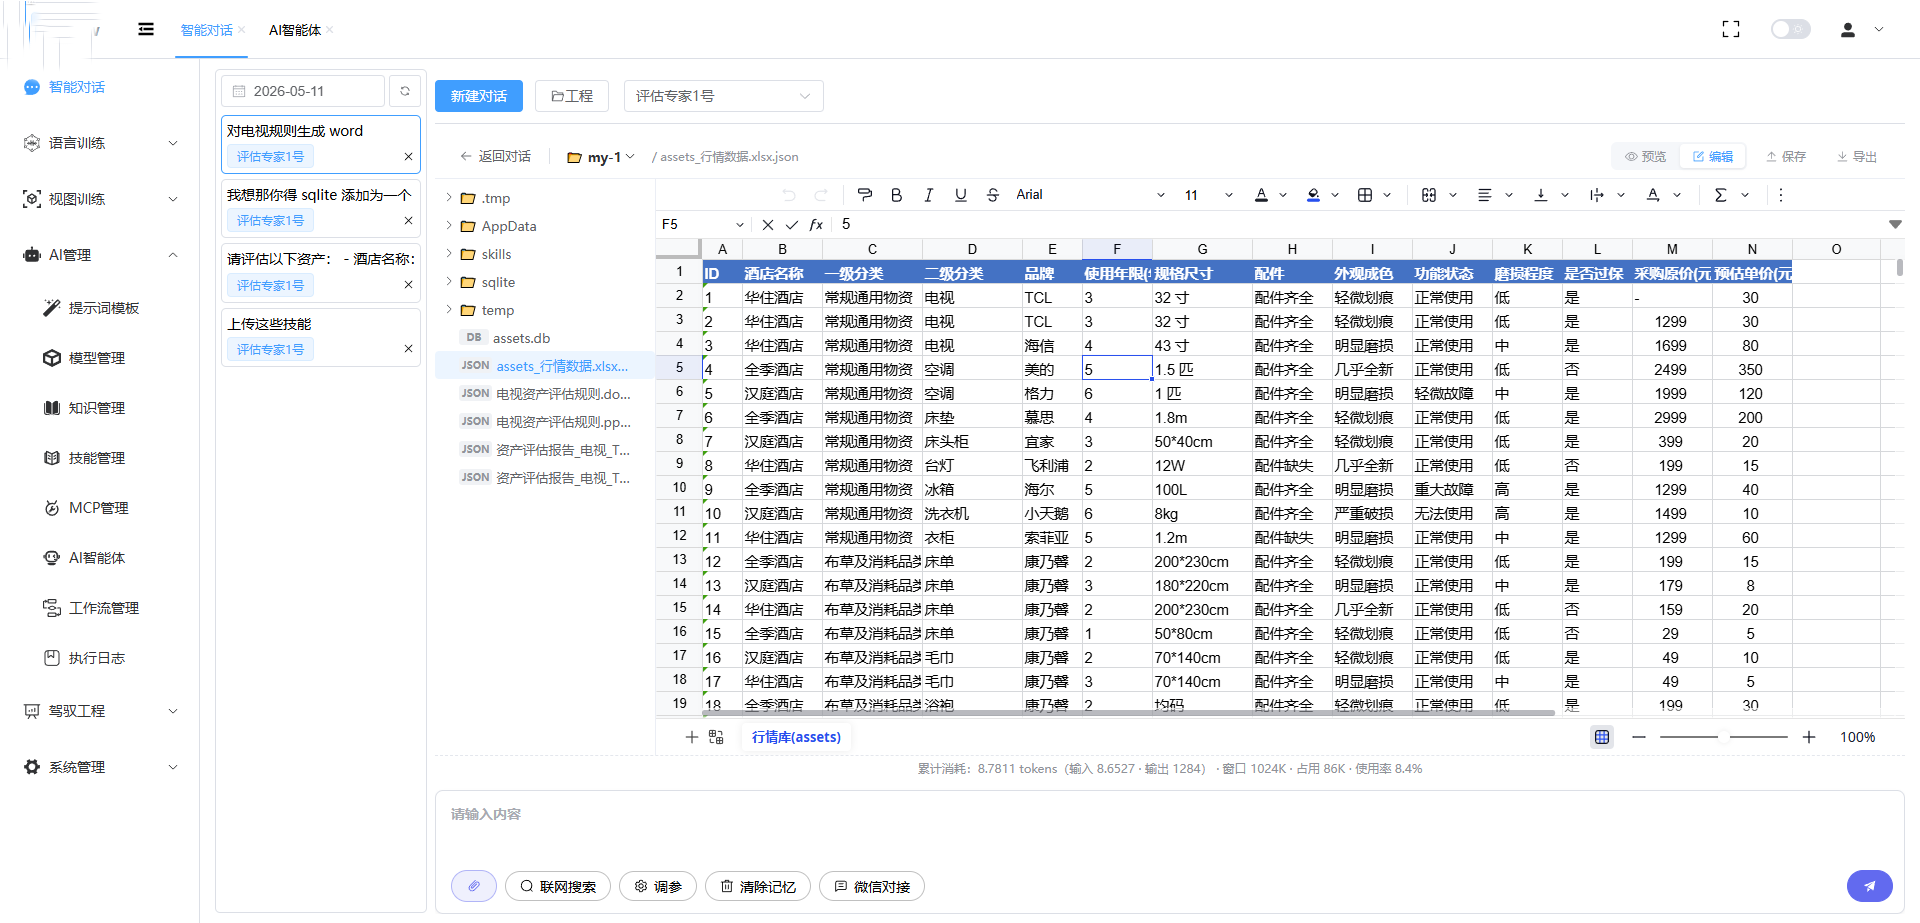Click the font color icon
1920x923 pixels.
click(x=1262, y=195)
